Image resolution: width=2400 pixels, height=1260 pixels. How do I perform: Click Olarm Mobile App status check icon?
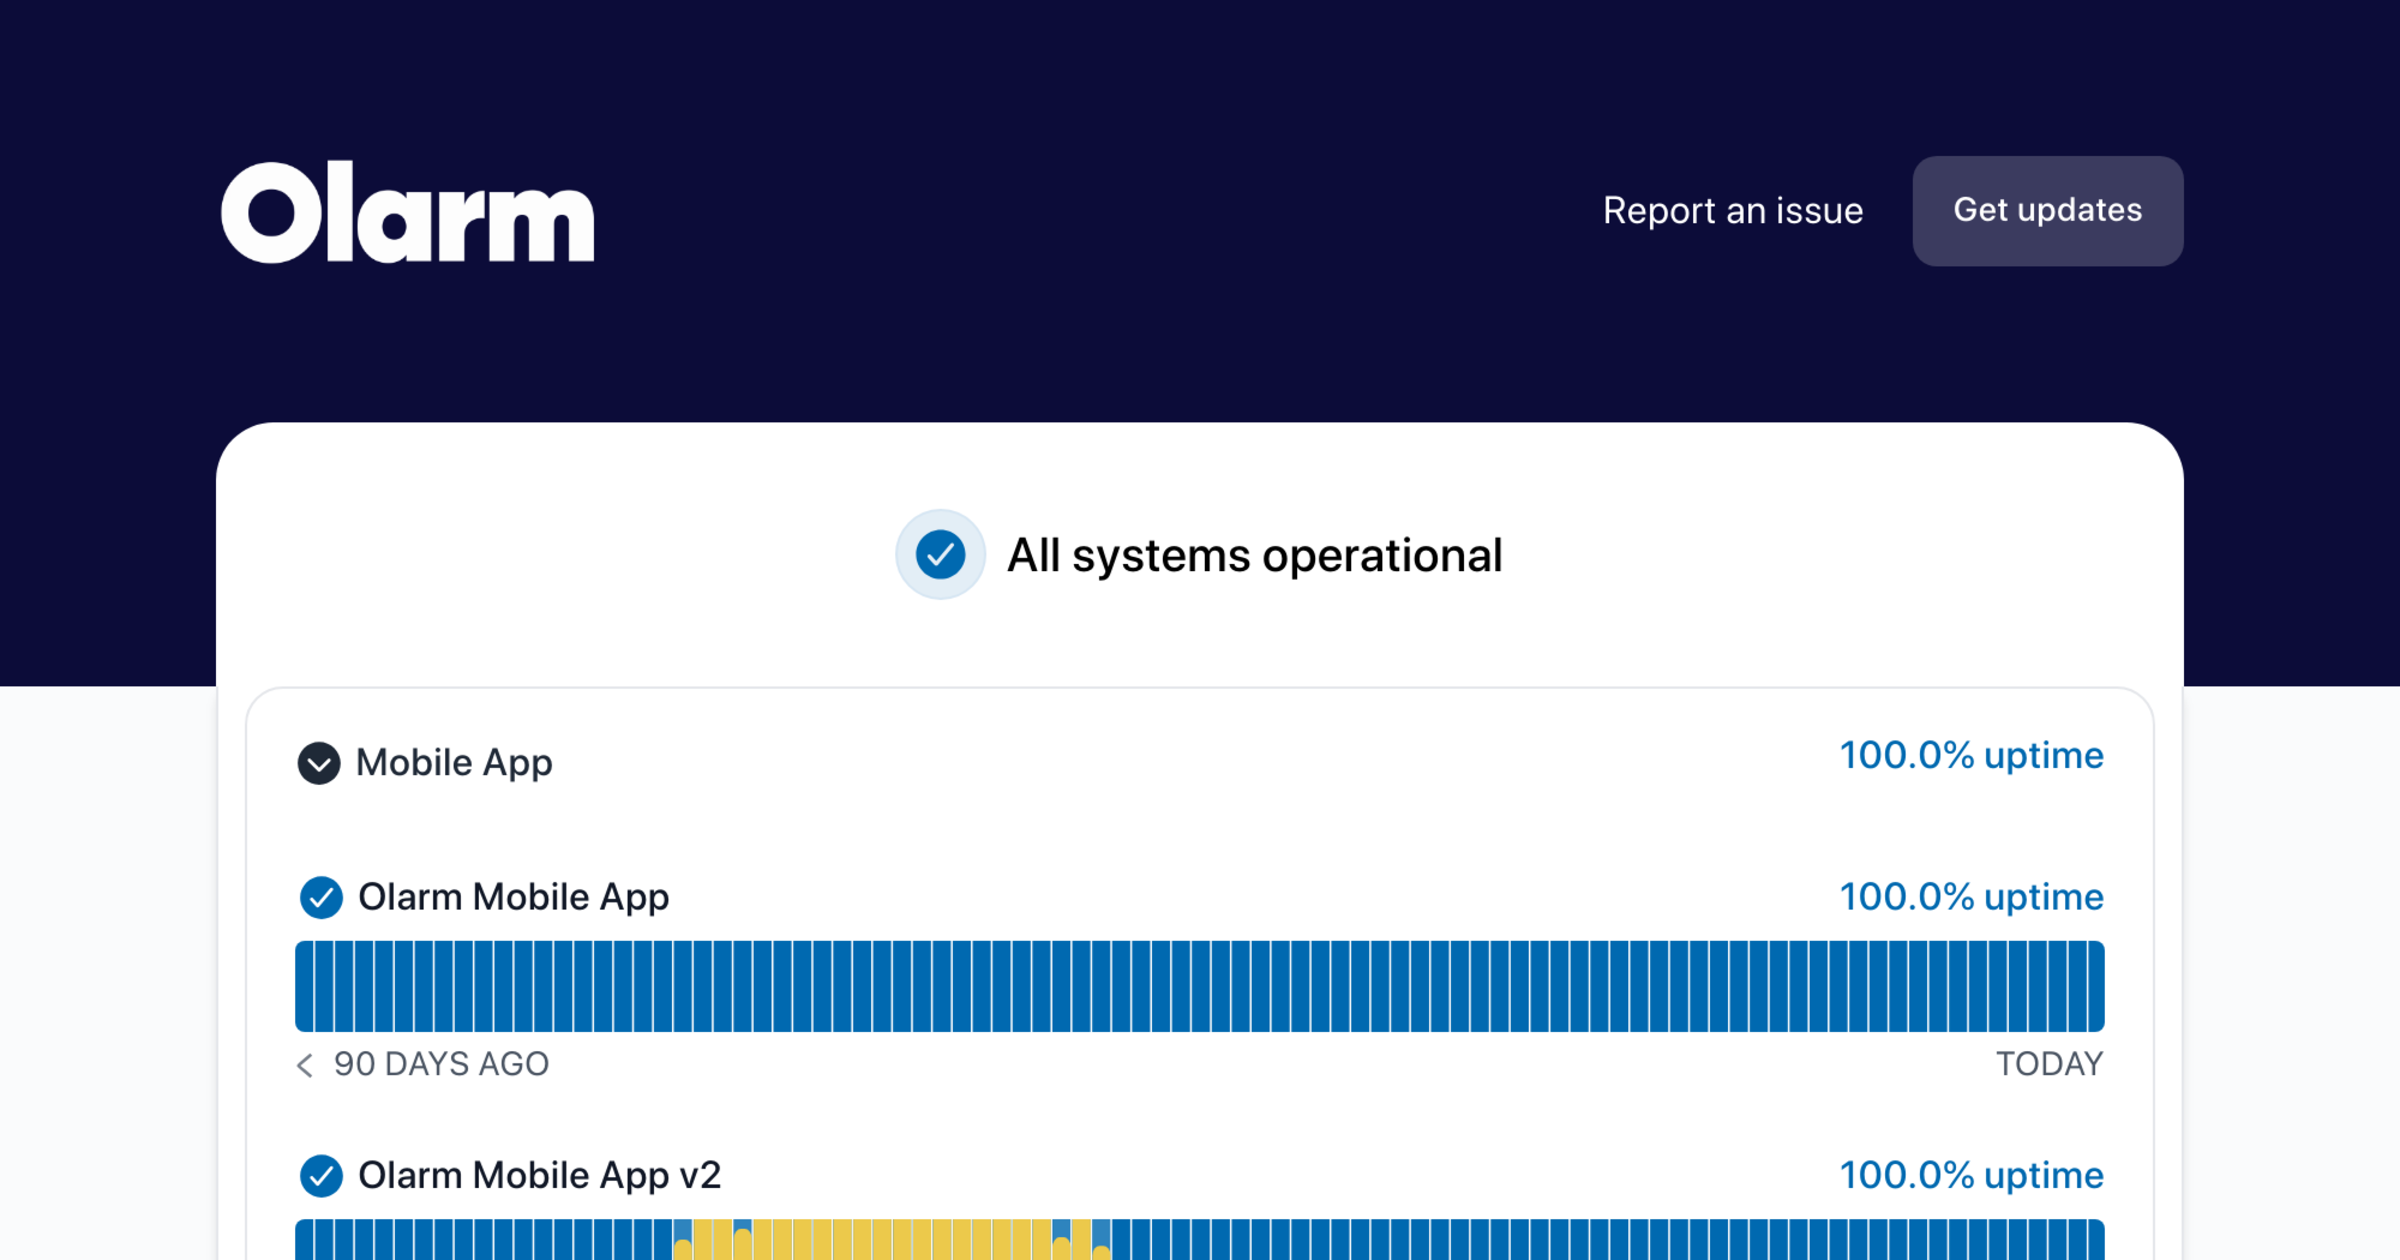(321, 897)
